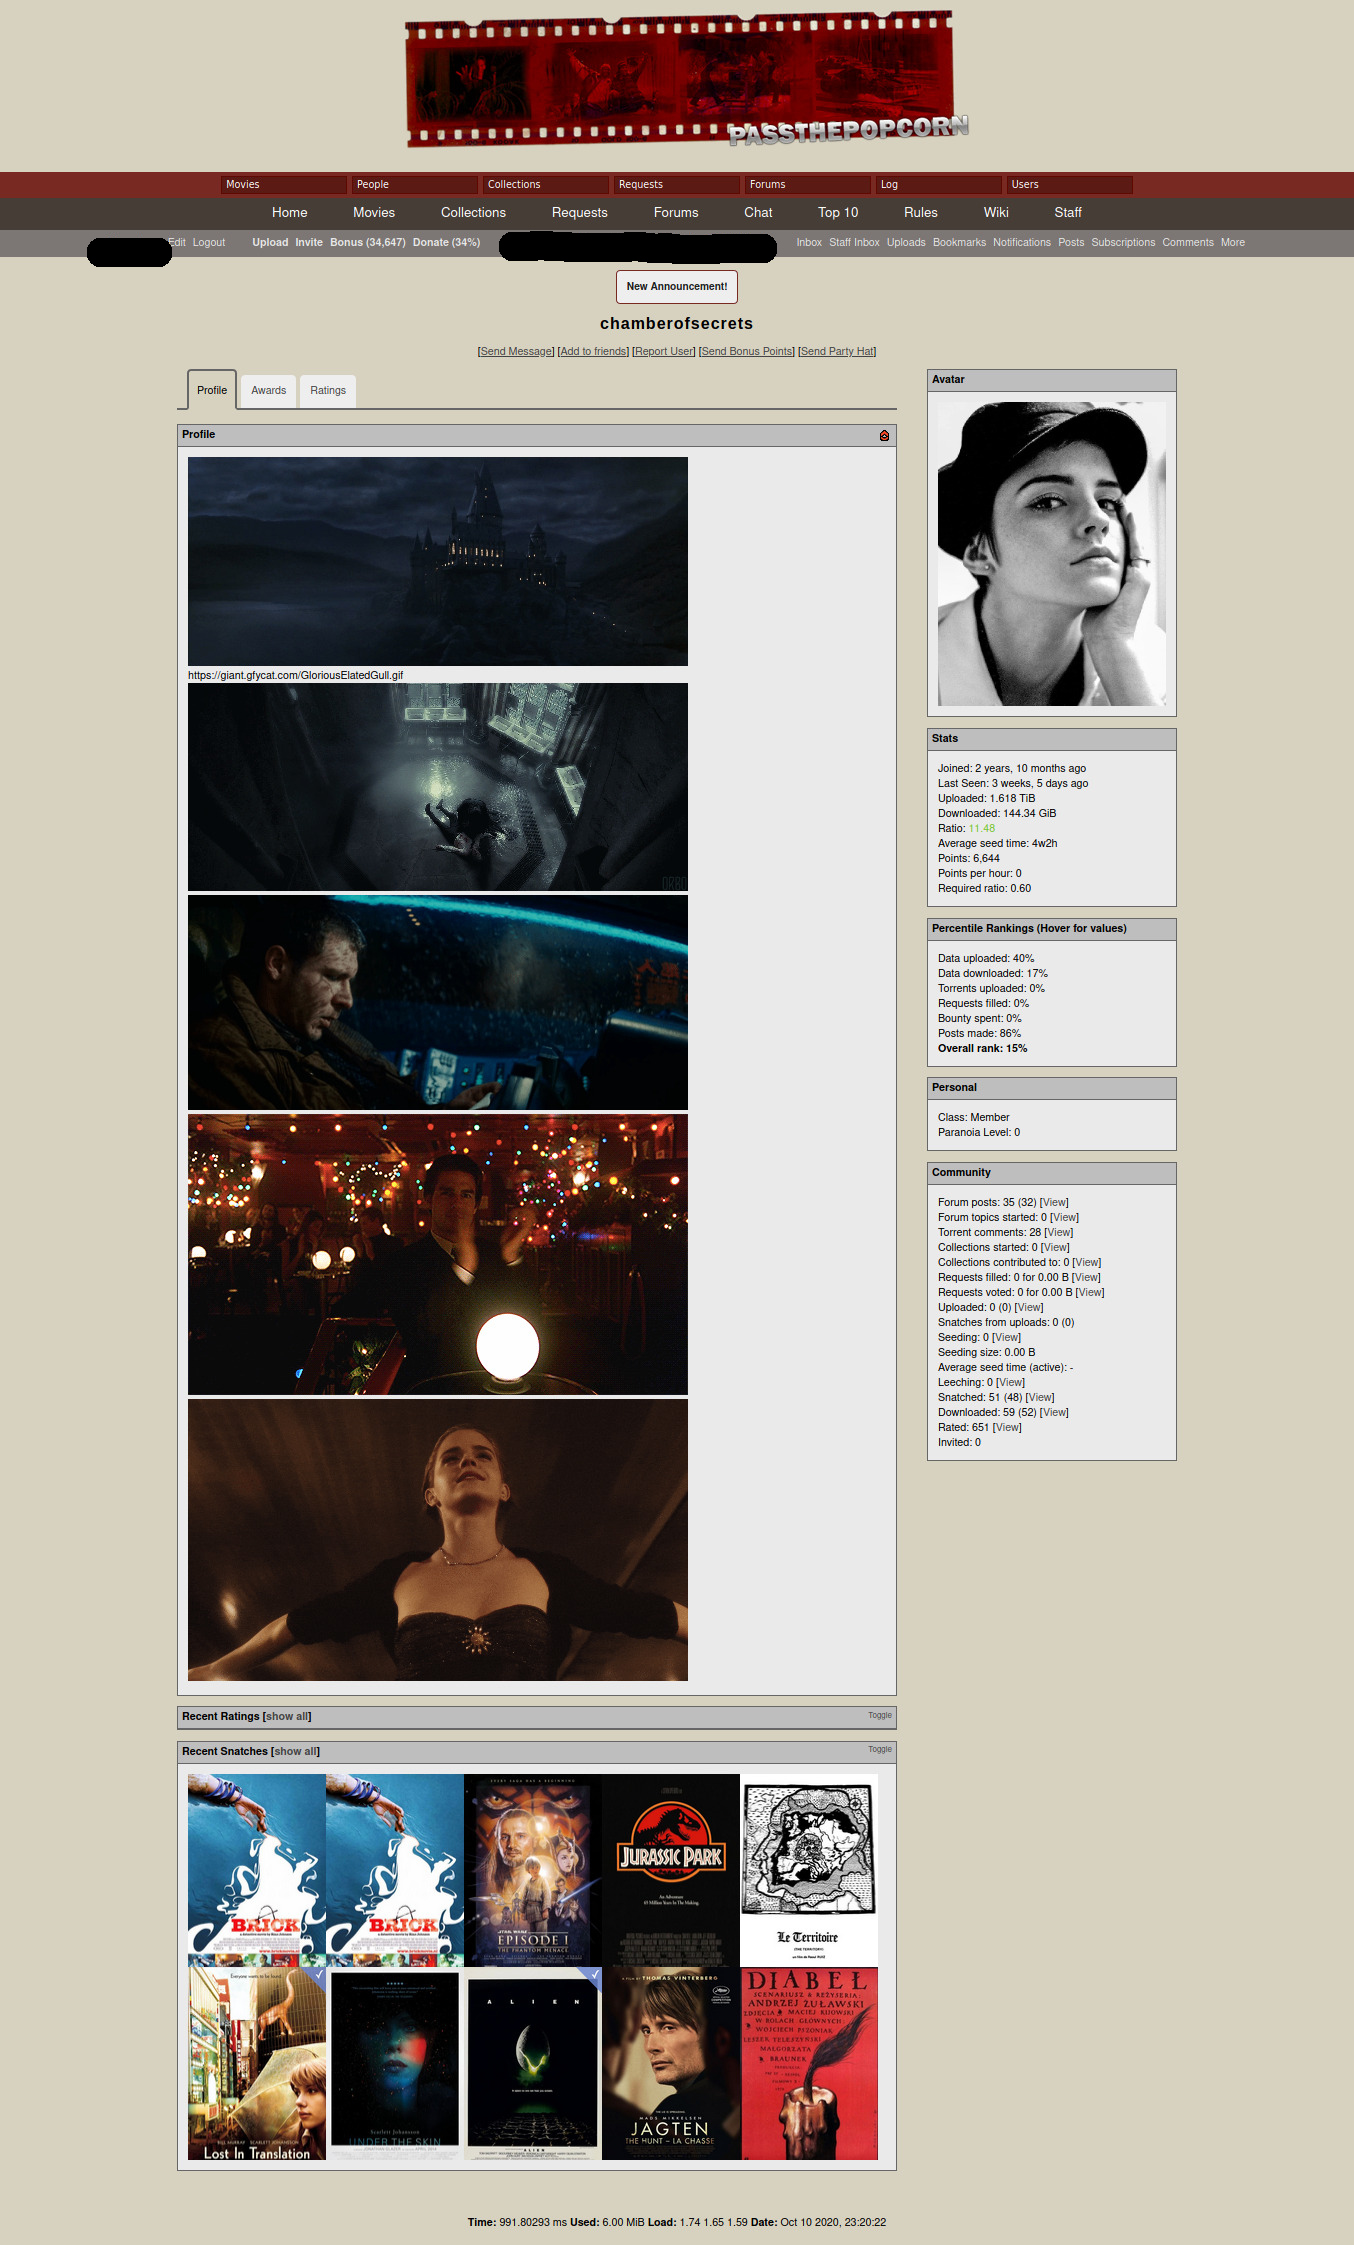This screenshot has width=1354, height=2245.
Task: View forum posts via its View link
Action: pyautogui.click(x=1054, y=1202)
